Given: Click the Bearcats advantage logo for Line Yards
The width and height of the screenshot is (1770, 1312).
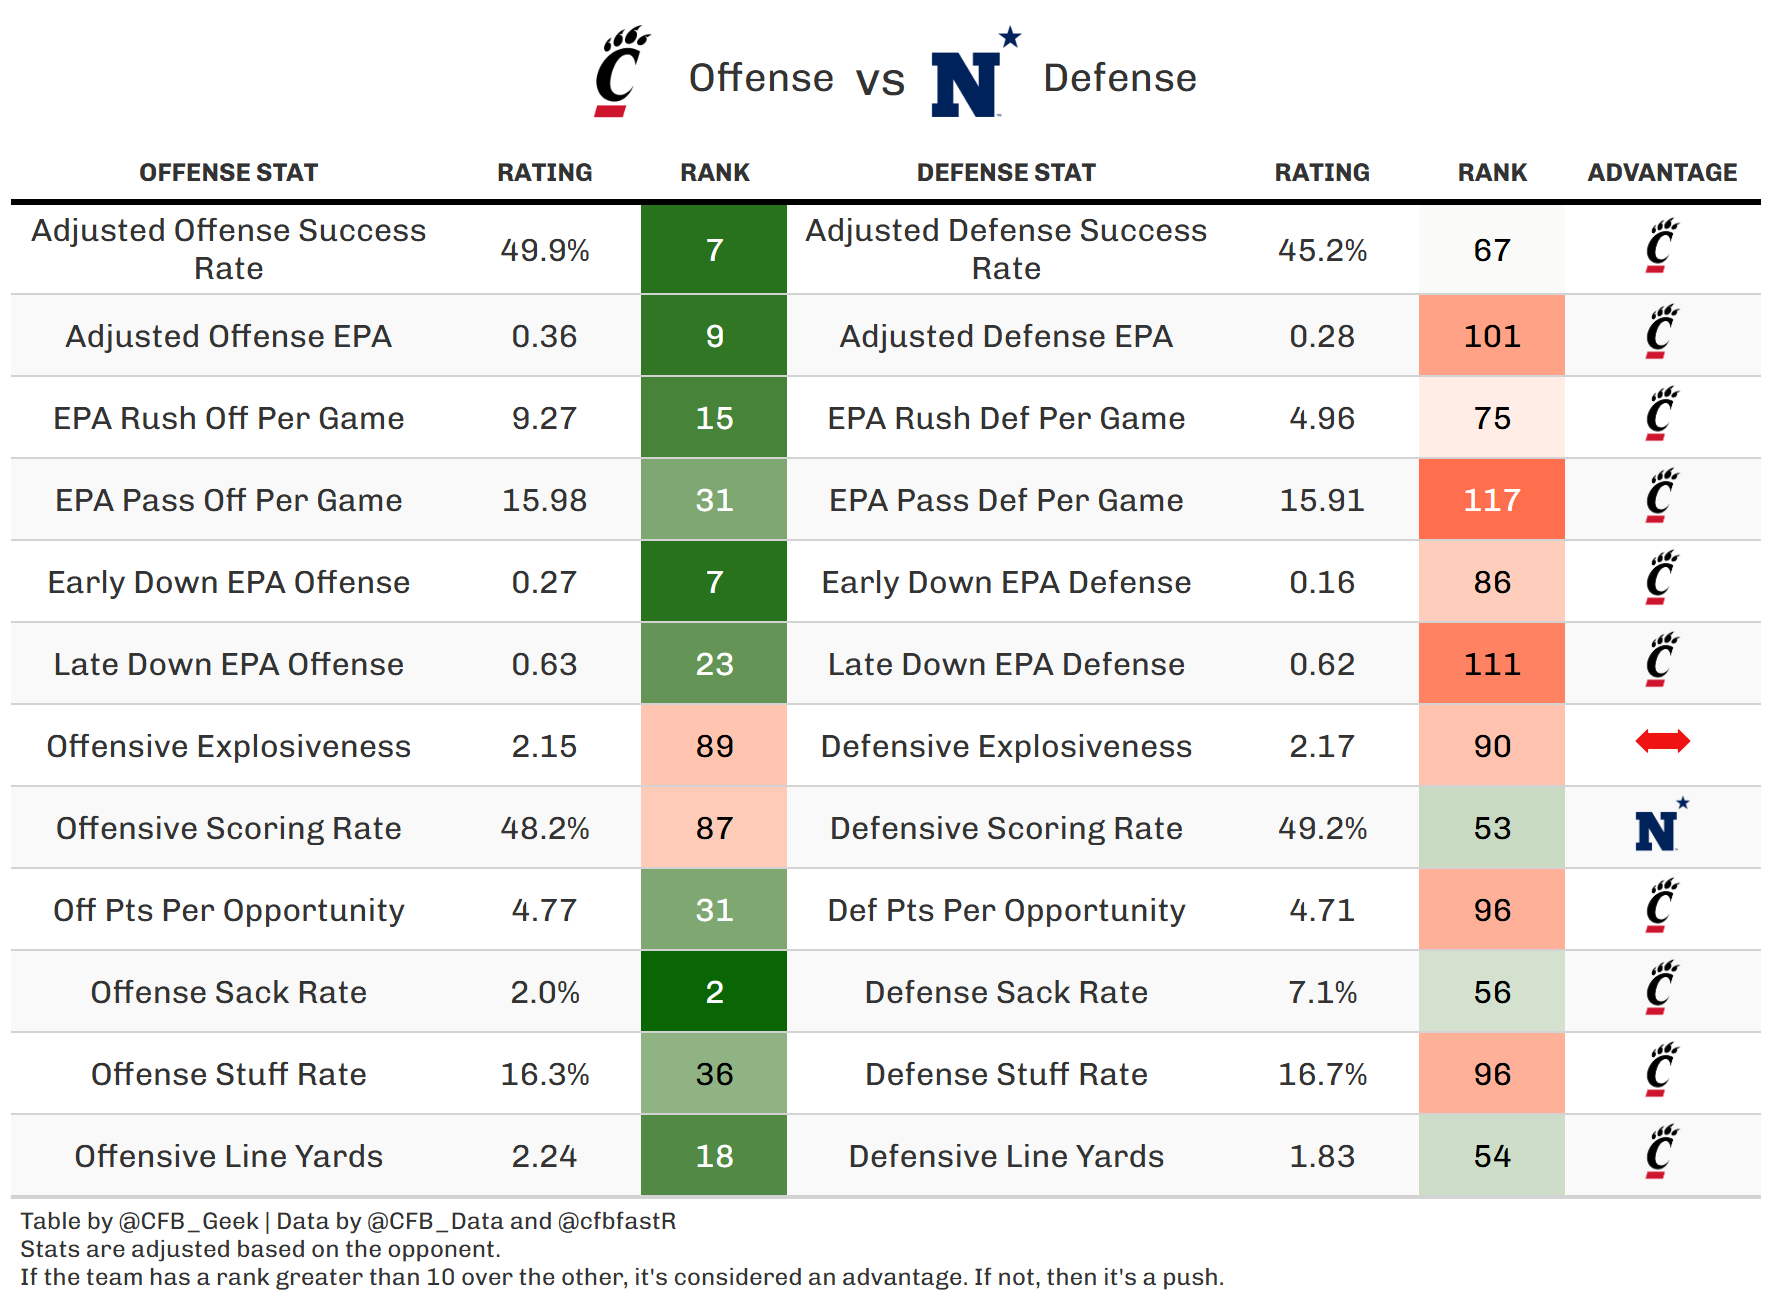Looking at the screenshot, I should pyautogui.click(x=1662, y=1153).
